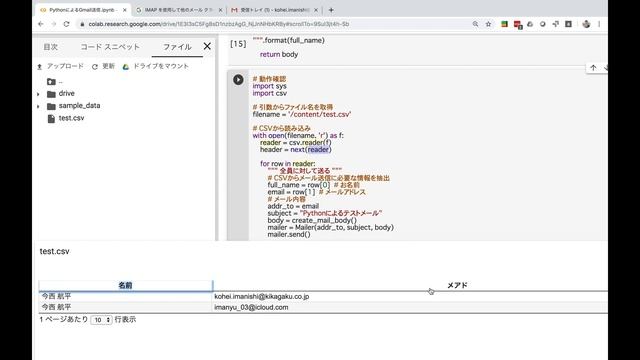Sort by the 名前 column header

pyautogui.click(x=125, y=285)
